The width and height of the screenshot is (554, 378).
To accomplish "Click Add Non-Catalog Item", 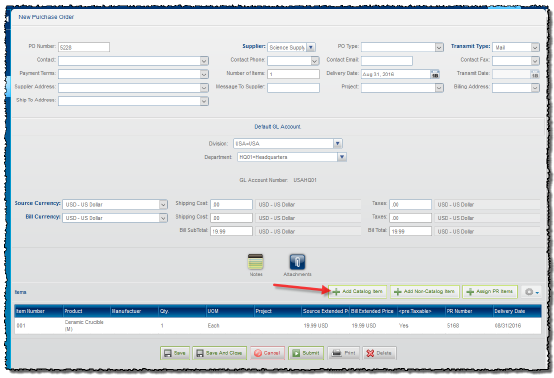I will (x=425, y=292).
